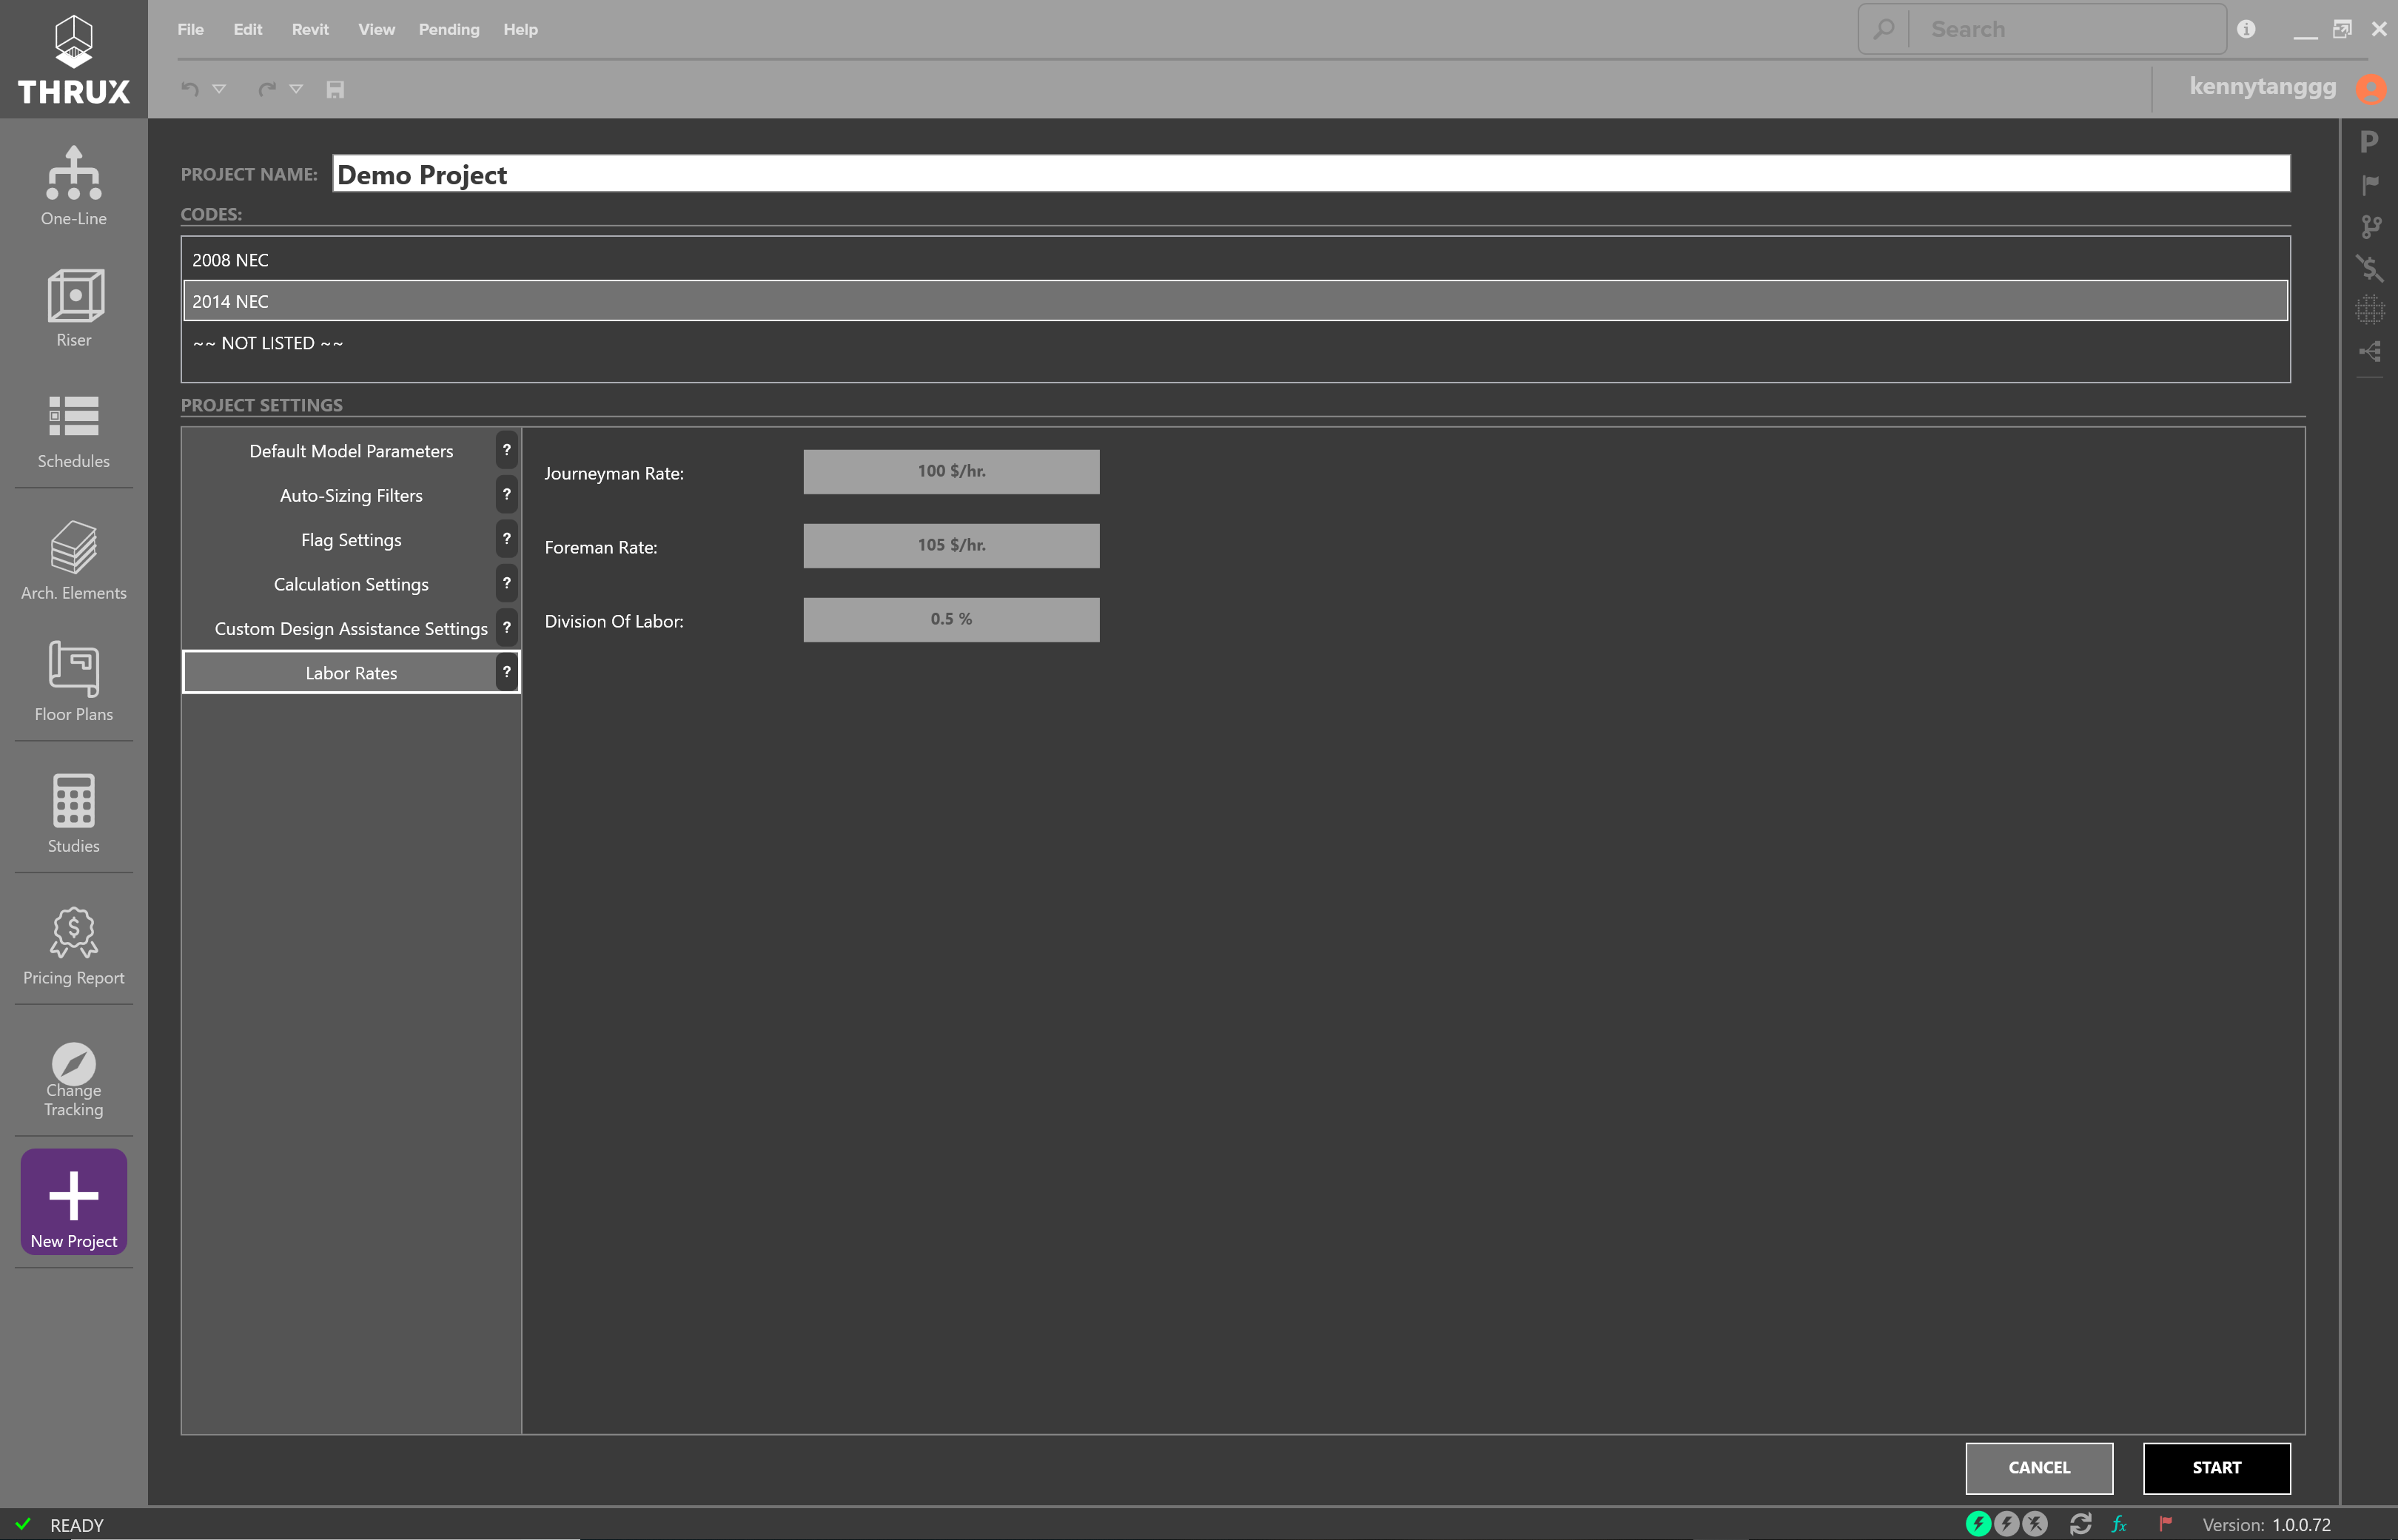
Task: Open the View menu
Action: tap(376, 29)
